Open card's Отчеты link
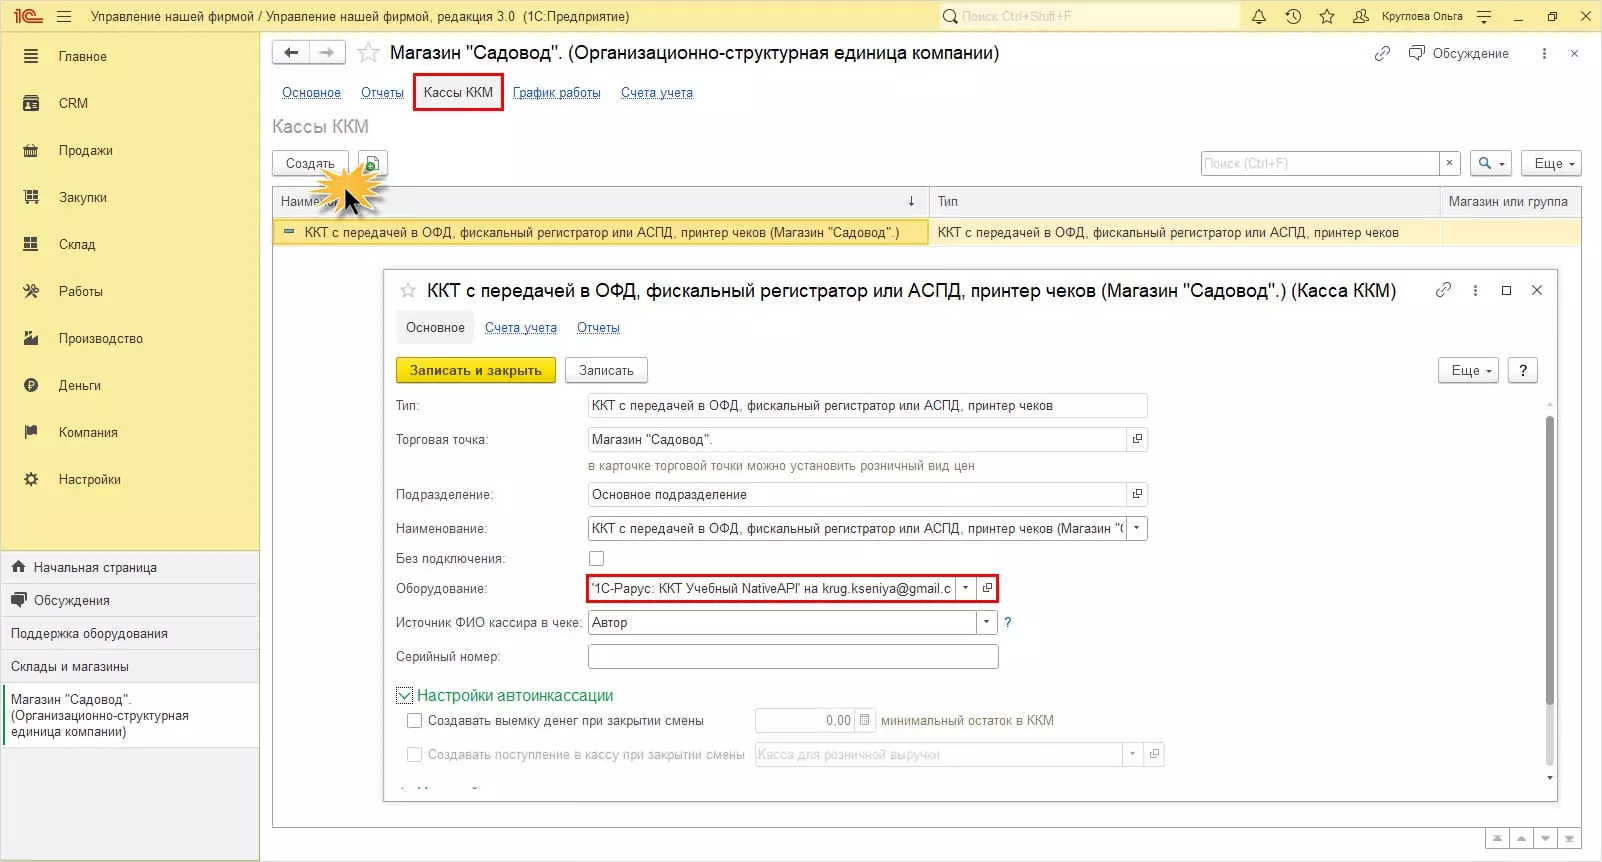The width and height of the screenshot is (1602, 862). (x=598, y=328)
